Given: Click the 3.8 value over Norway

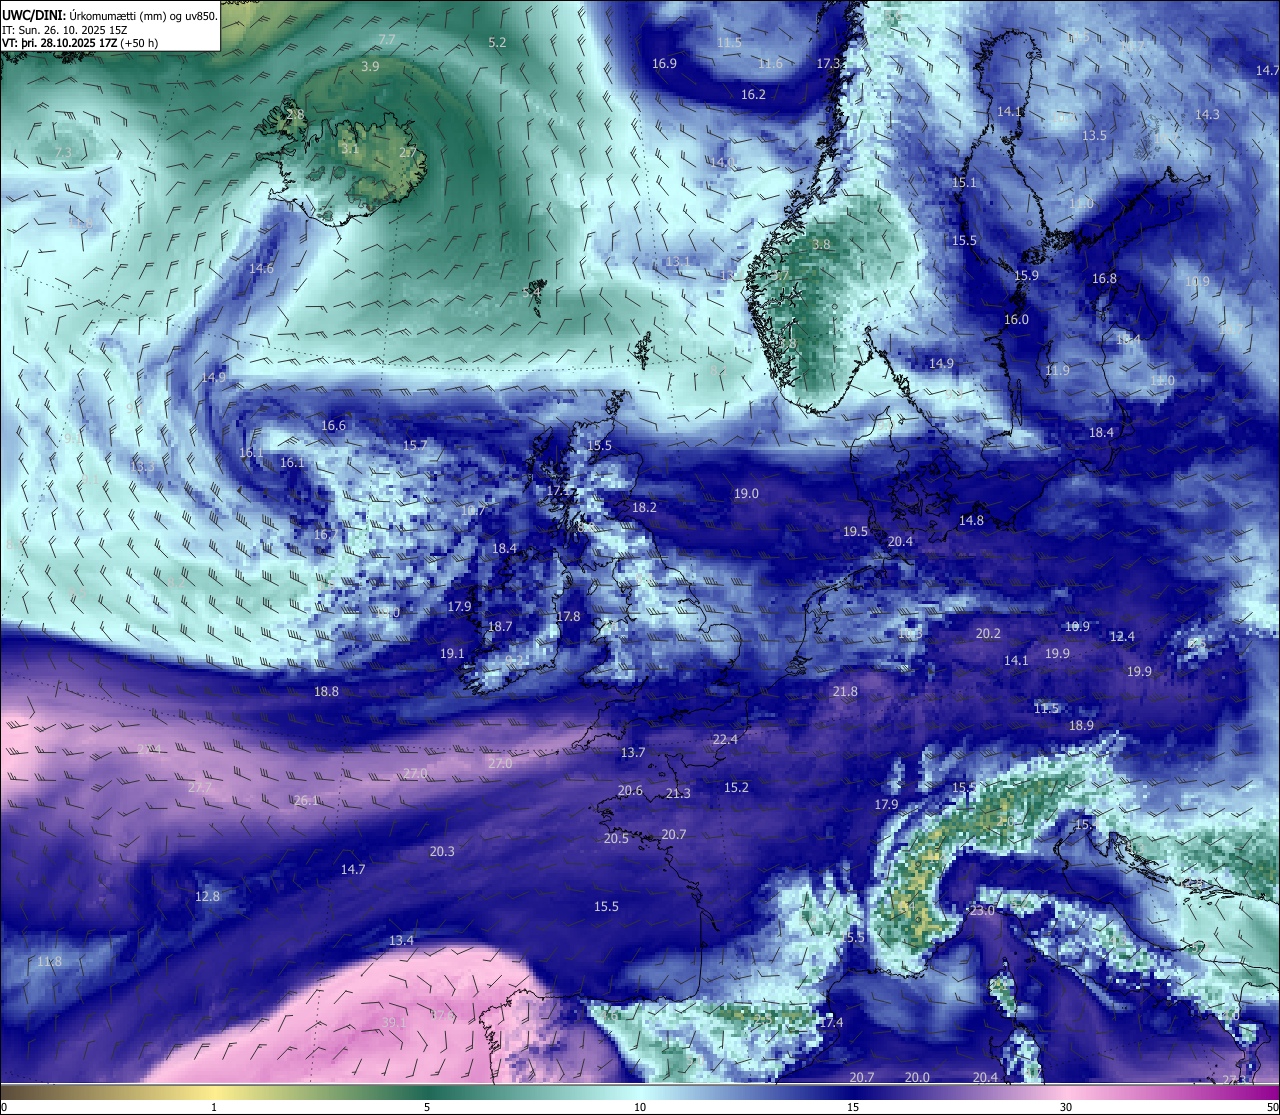Looking at the screenshot, I should 821,244.
